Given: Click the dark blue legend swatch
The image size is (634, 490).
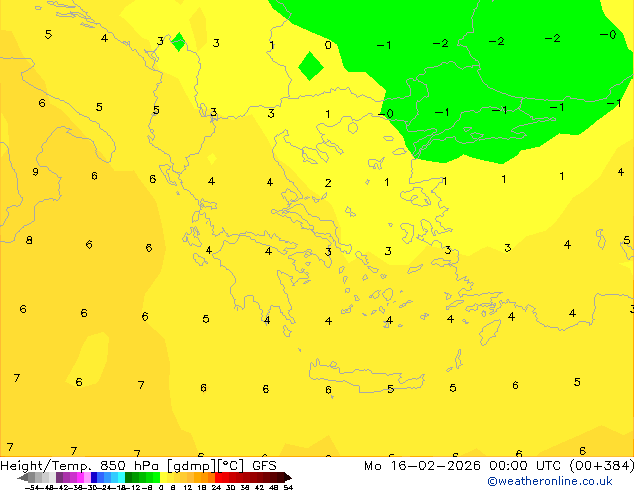Looking at the screenshot, I should click(x=94, y=477).
